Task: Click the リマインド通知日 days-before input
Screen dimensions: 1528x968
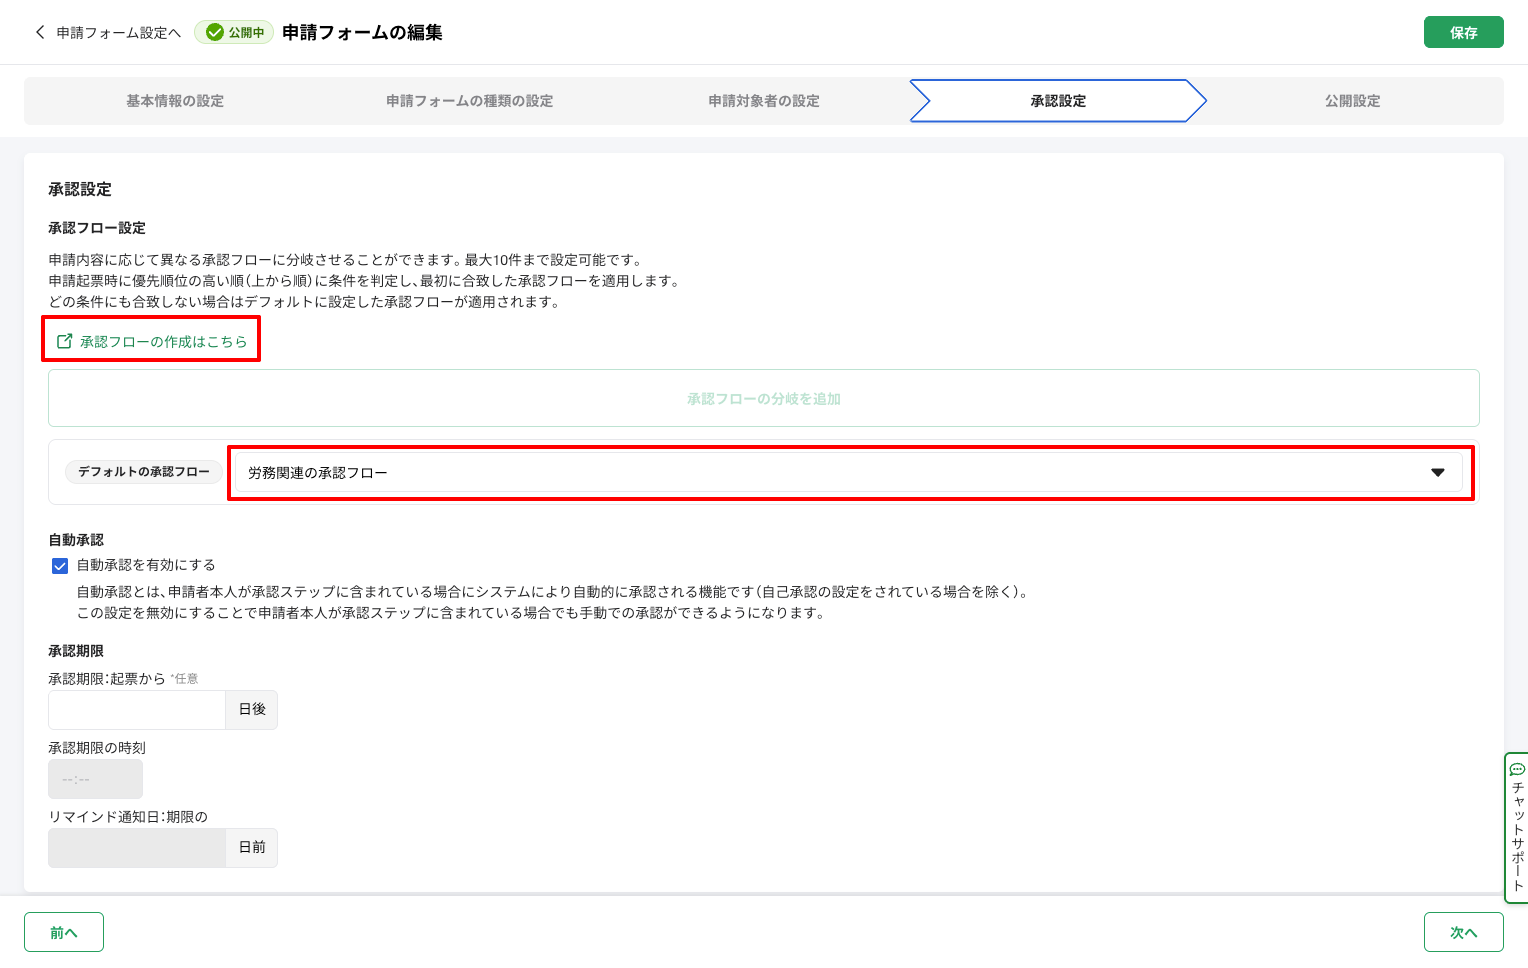Action: (x=137, y=848)
